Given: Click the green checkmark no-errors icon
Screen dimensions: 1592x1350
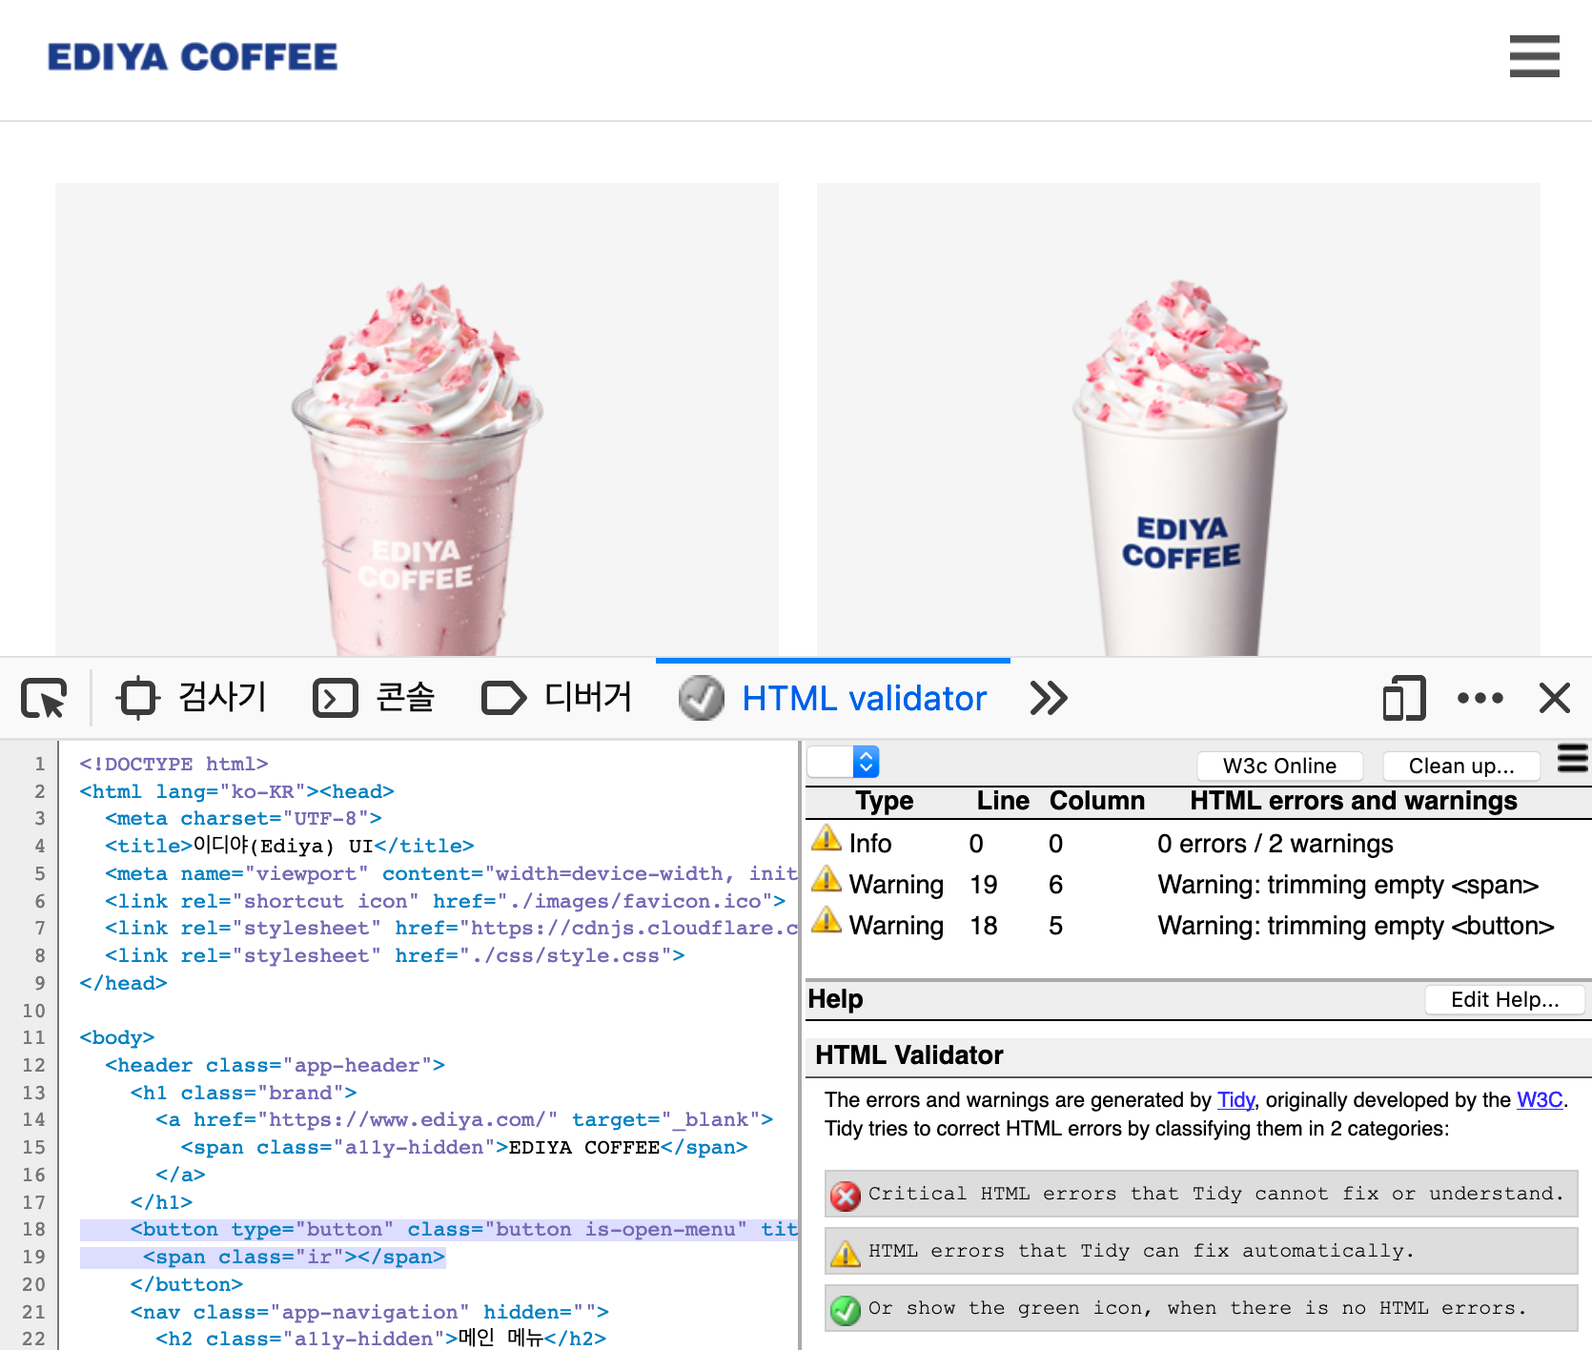Looking at the screenshot, I should tap(845, 1309).
